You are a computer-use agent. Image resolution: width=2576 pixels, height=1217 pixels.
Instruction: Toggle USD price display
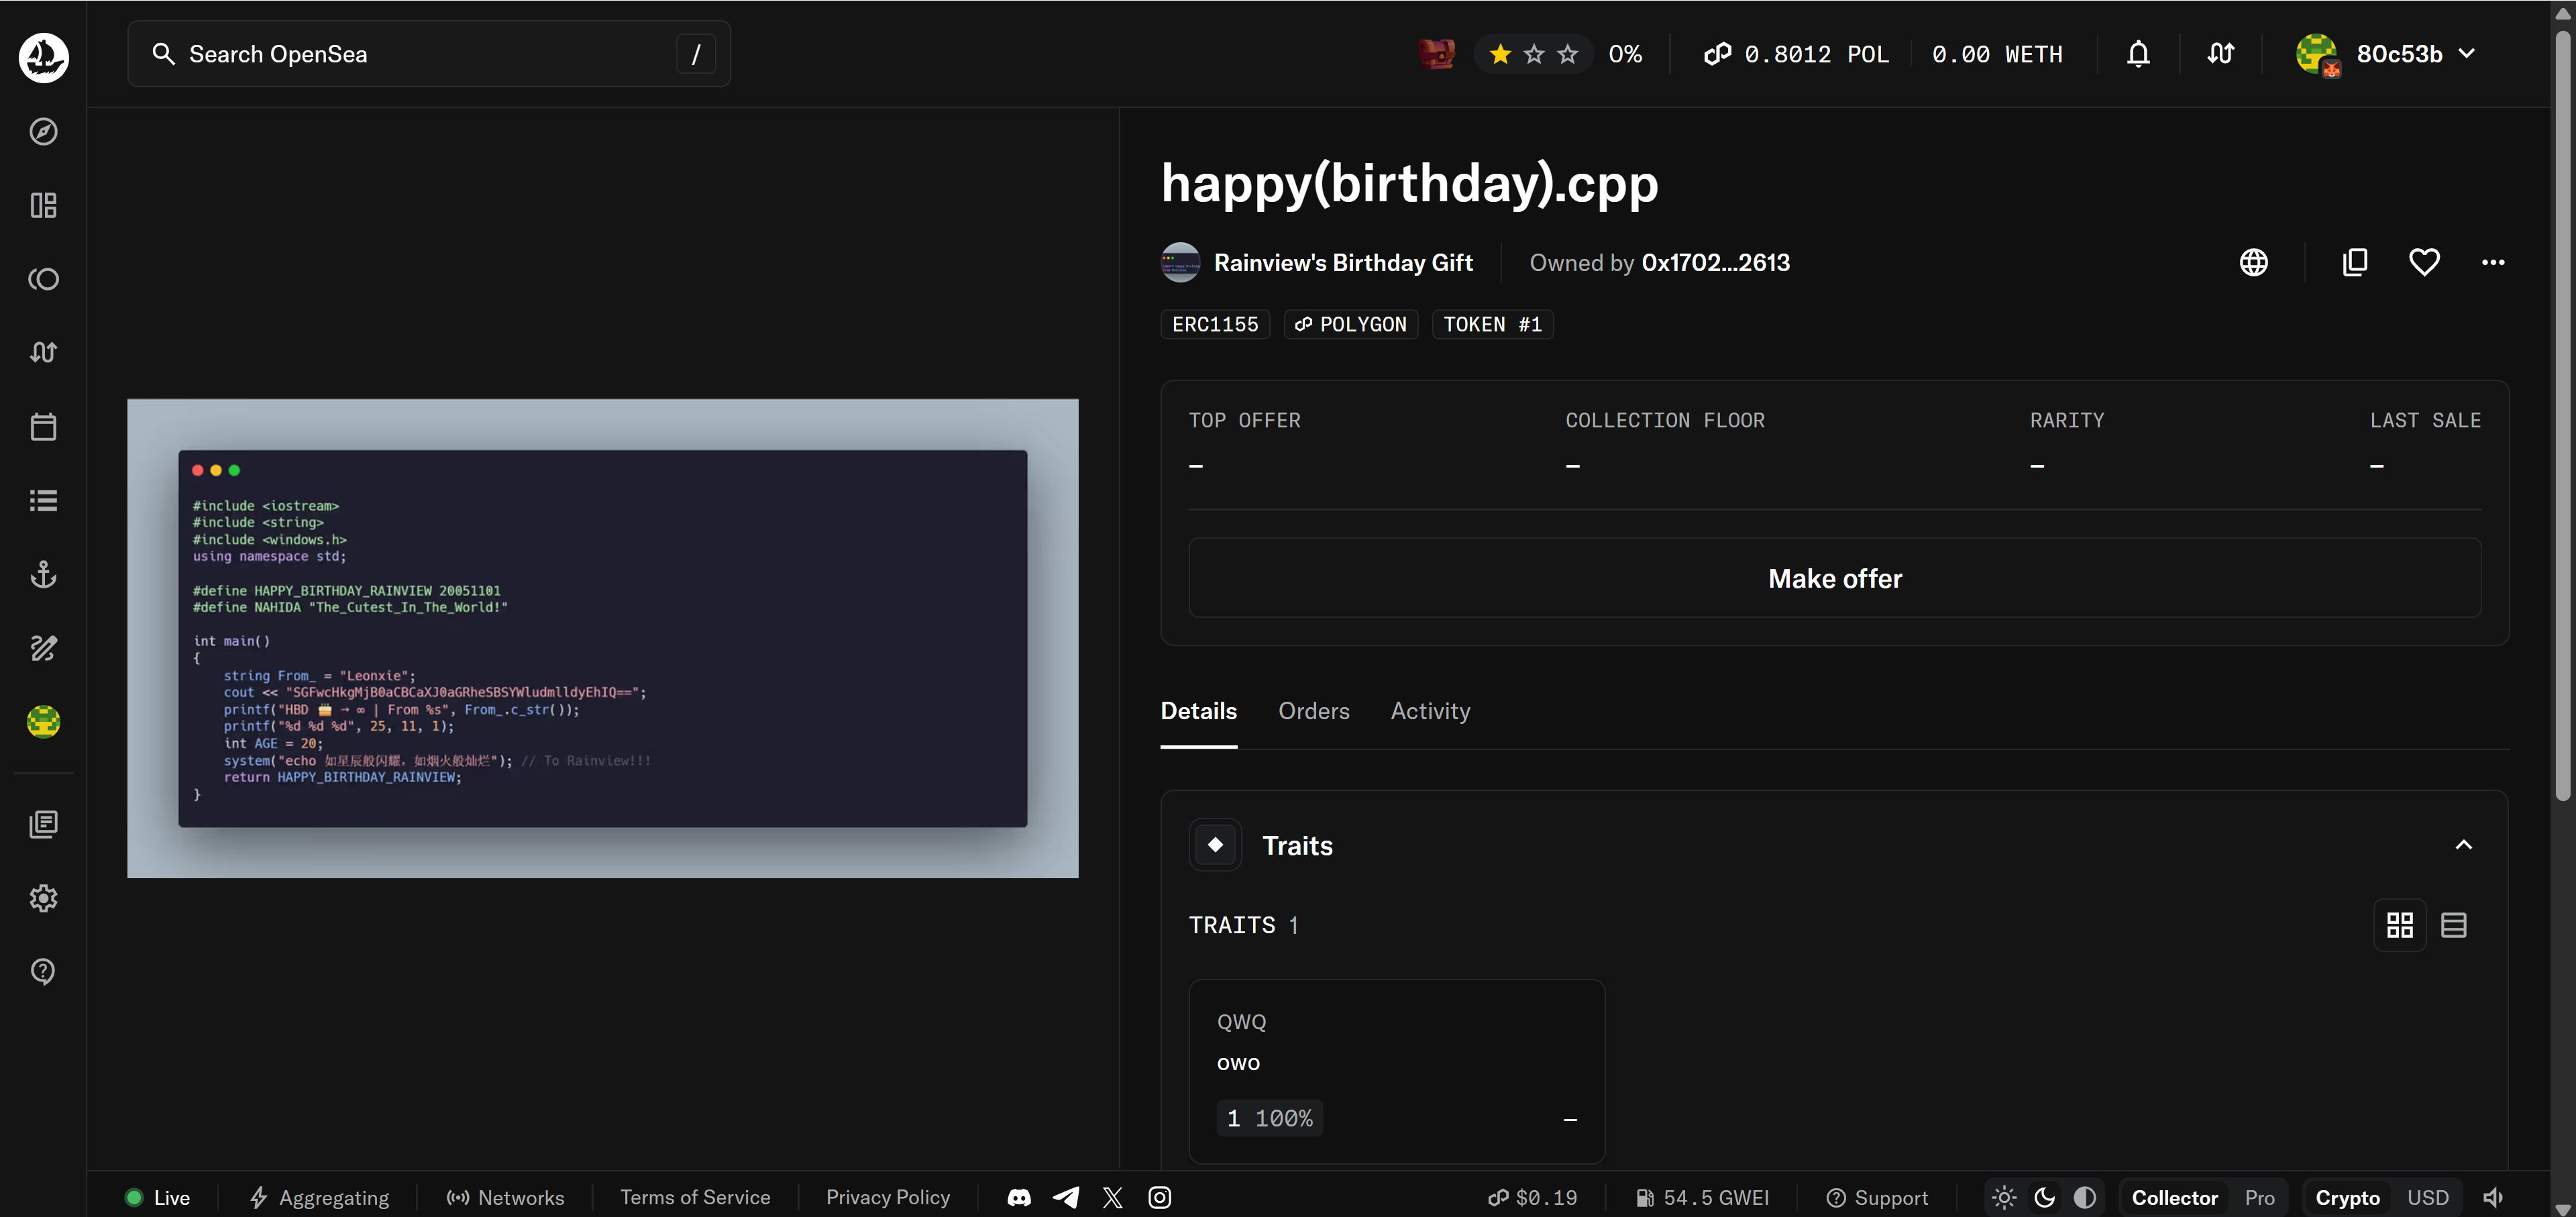pos(2427,1197)
